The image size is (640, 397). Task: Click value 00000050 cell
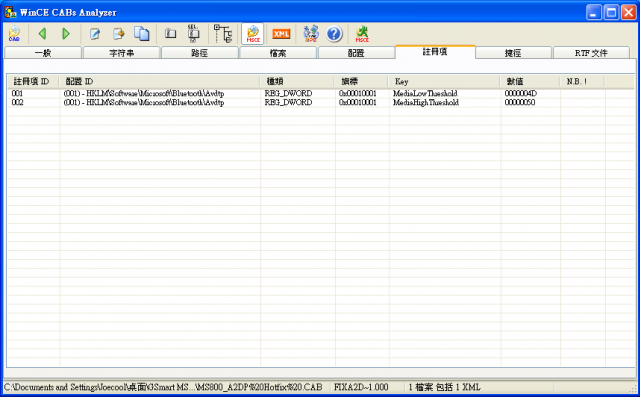(x=520, y=102)
